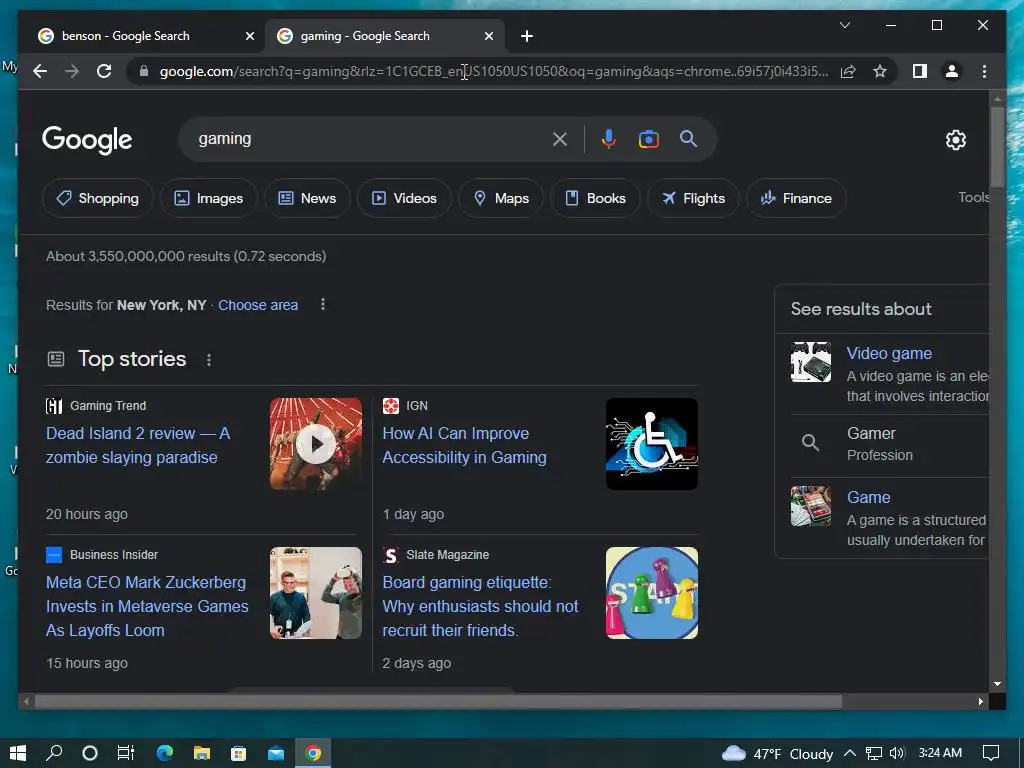Open Video game result link
This screenshot has height=768, width=1024.
coord(889,353)
